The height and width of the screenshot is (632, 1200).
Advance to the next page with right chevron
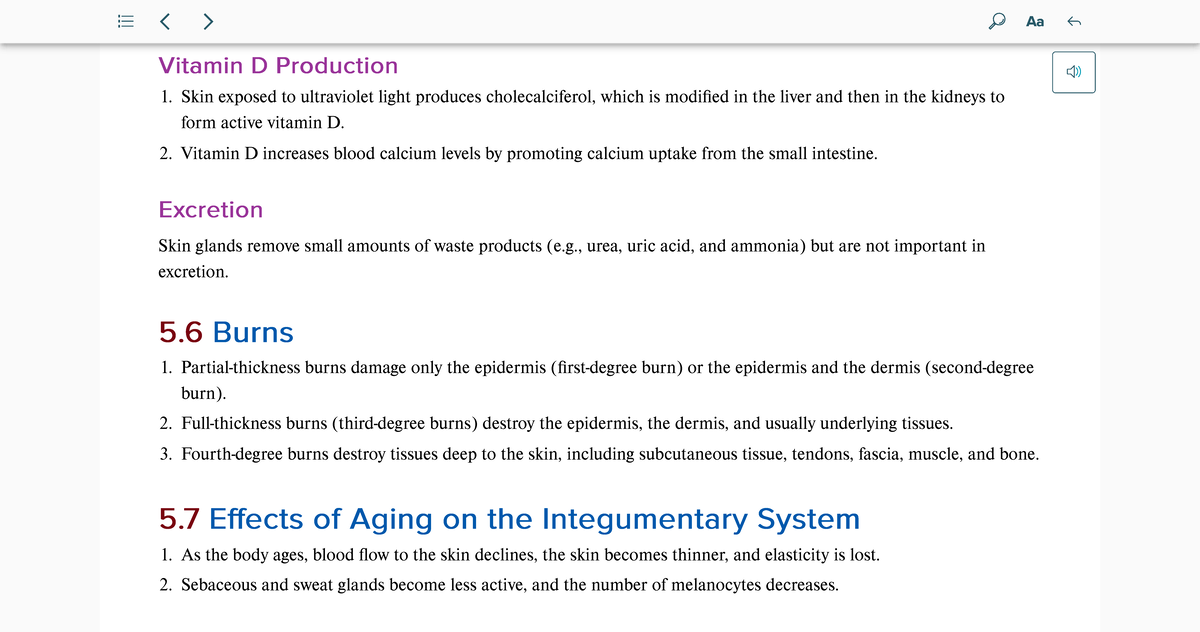[x=207, y=21]
